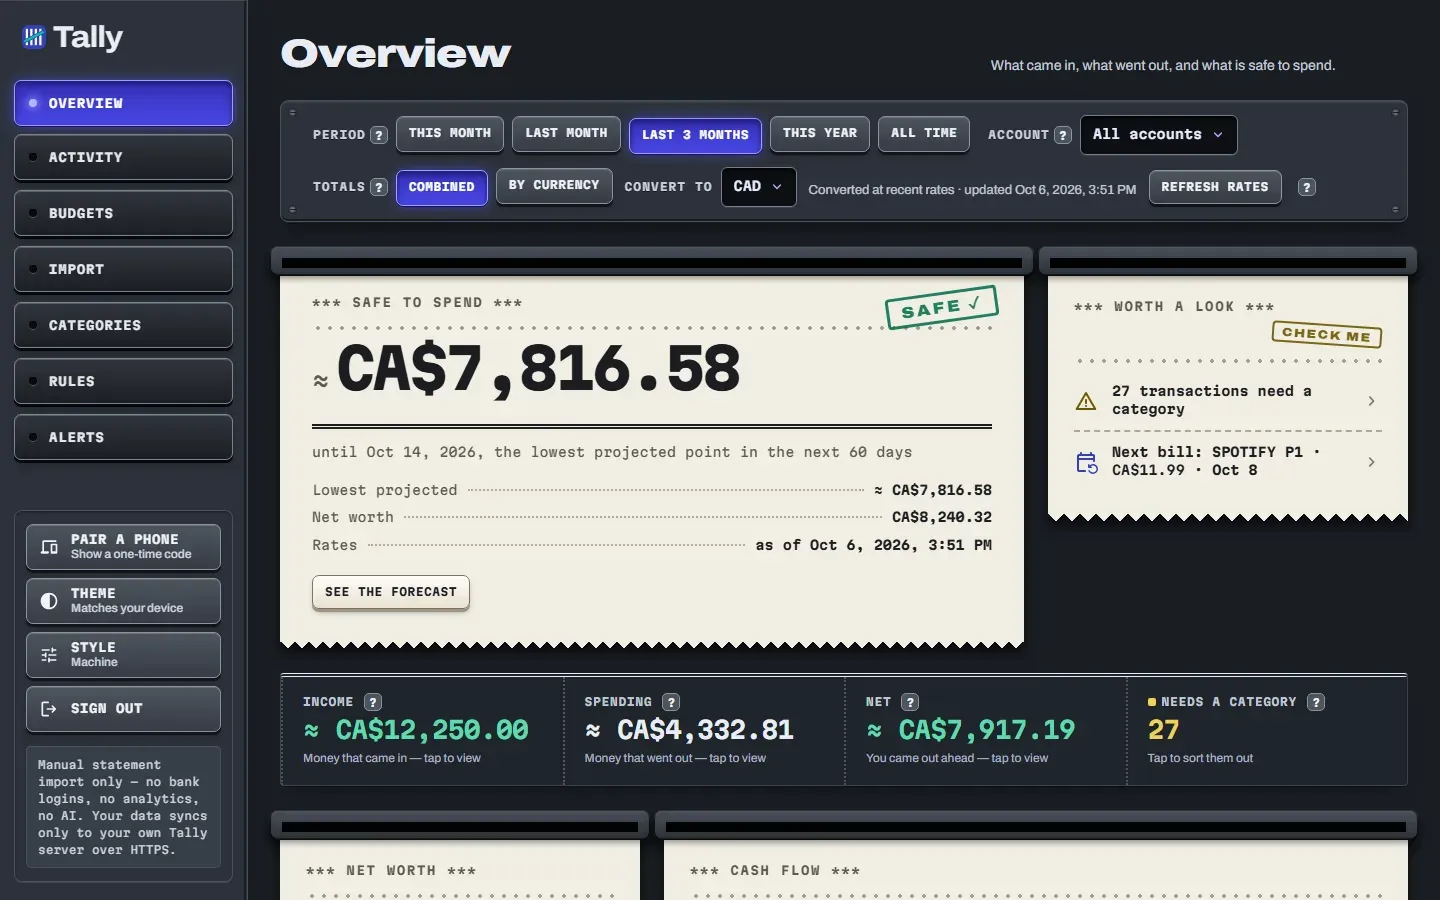Open help for the Period filter
1440x900 pixels.
[379, 135]
